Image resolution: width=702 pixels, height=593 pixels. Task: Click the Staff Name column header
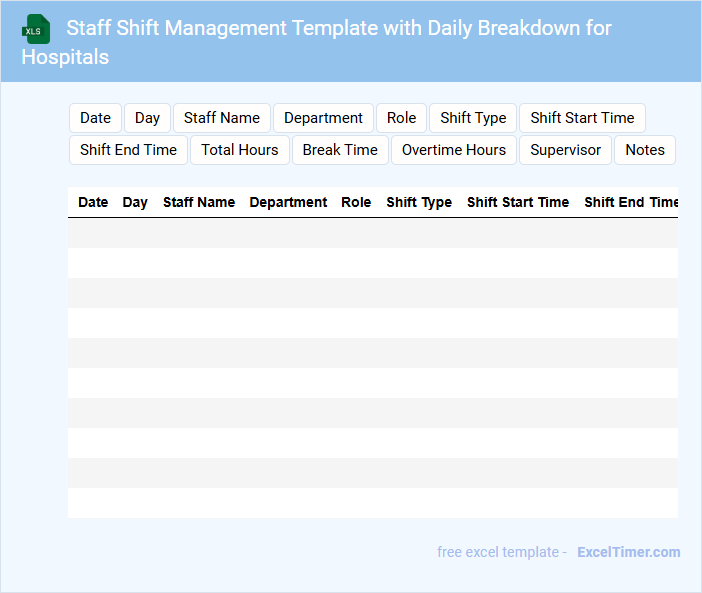click(199, 202)
